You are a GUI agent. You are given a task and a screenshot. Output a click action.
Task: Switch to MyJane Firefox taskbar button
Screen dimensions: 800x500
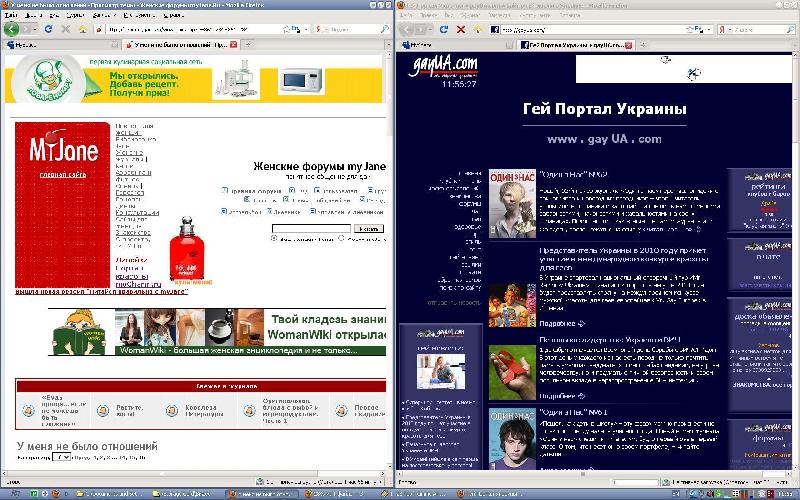(x=263, y=494)
